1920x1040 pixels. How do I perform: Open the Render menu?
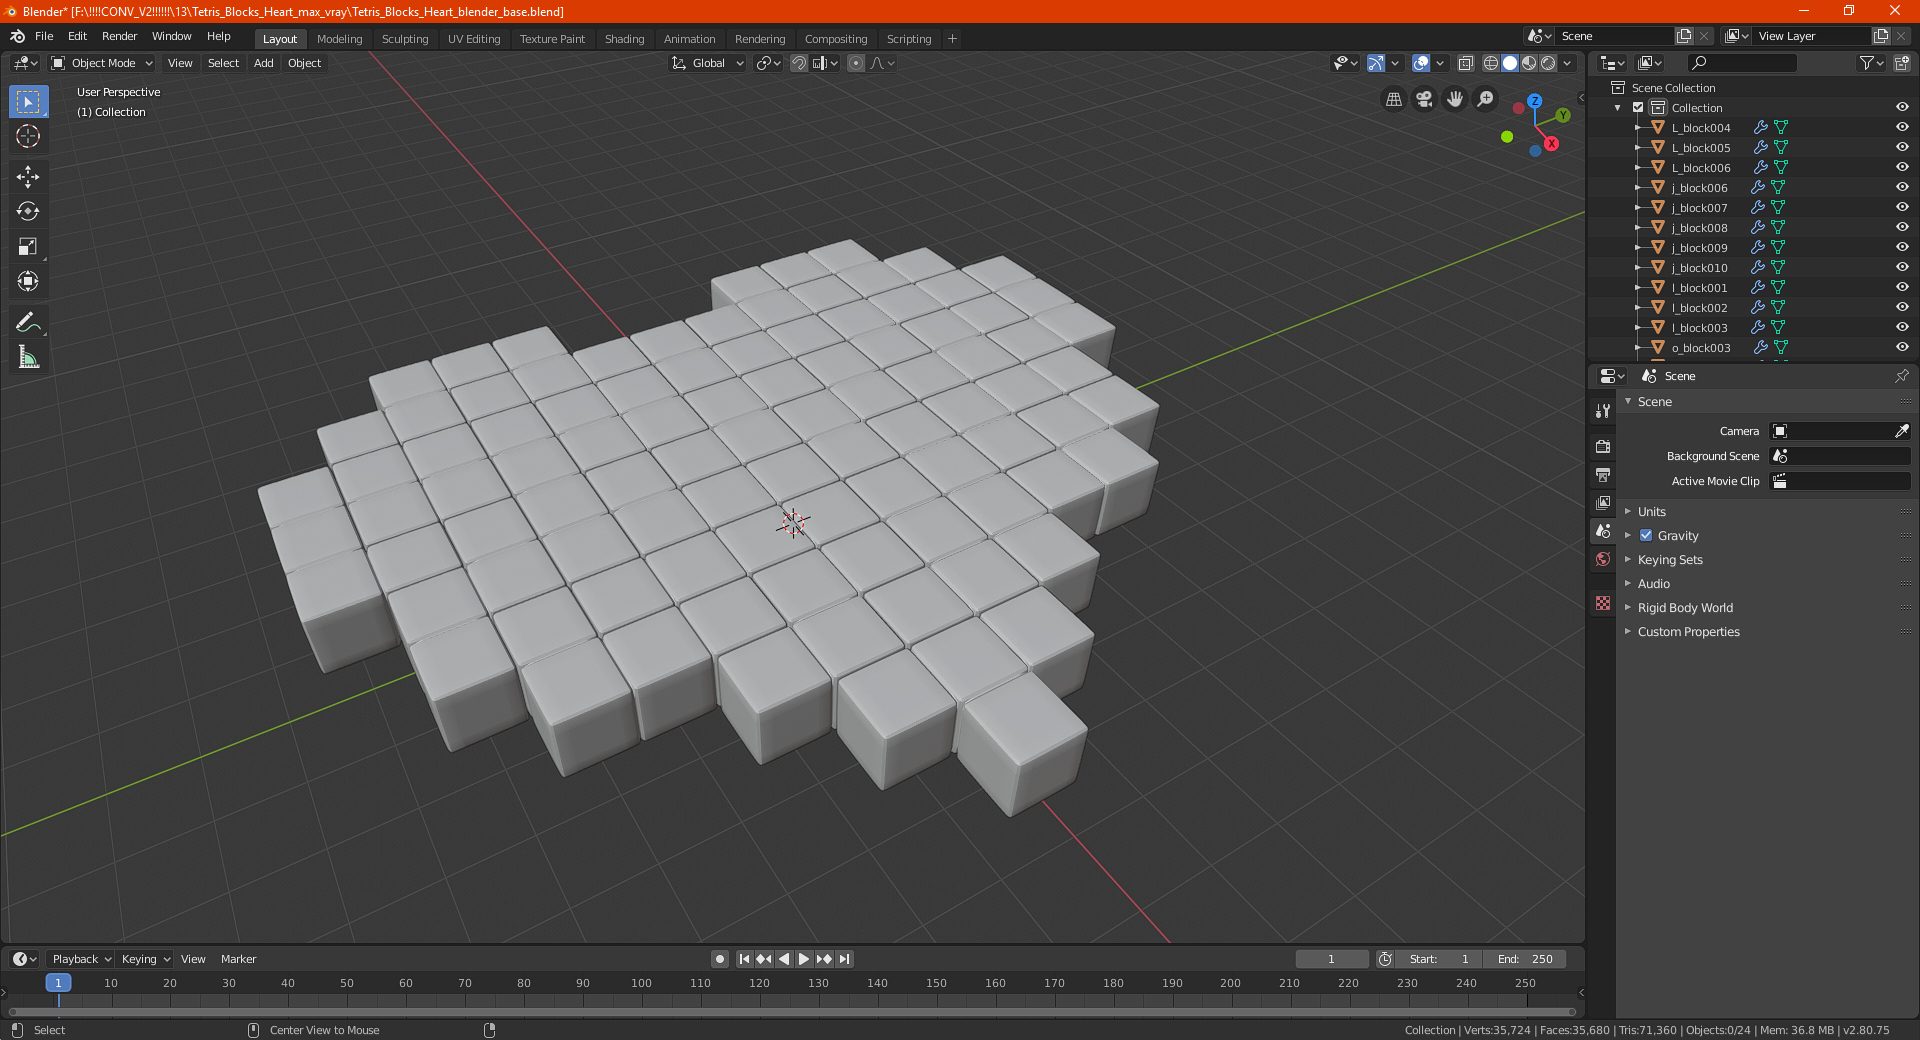[119, 36]
